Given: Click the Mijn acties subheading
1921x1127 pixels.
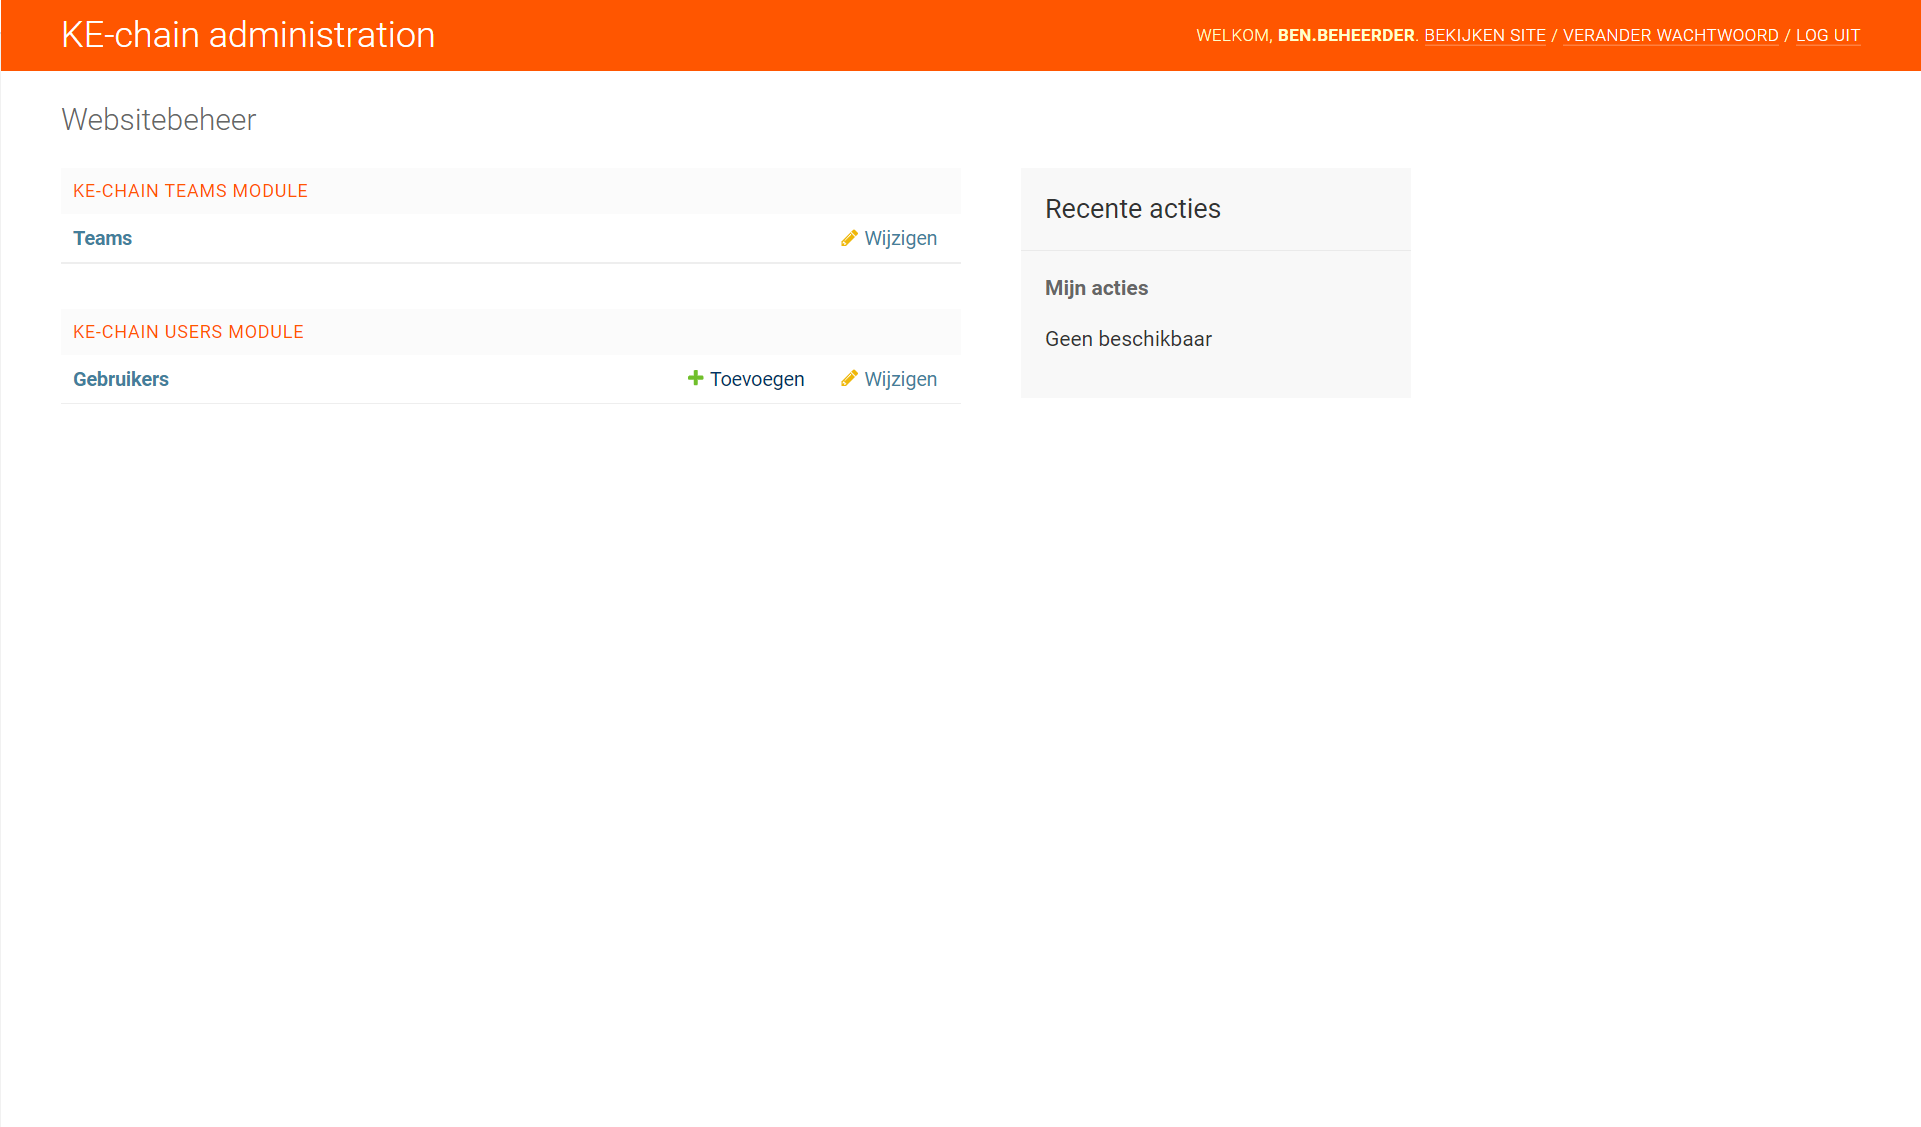Looking at the screenshot, I should (1096, 288).
